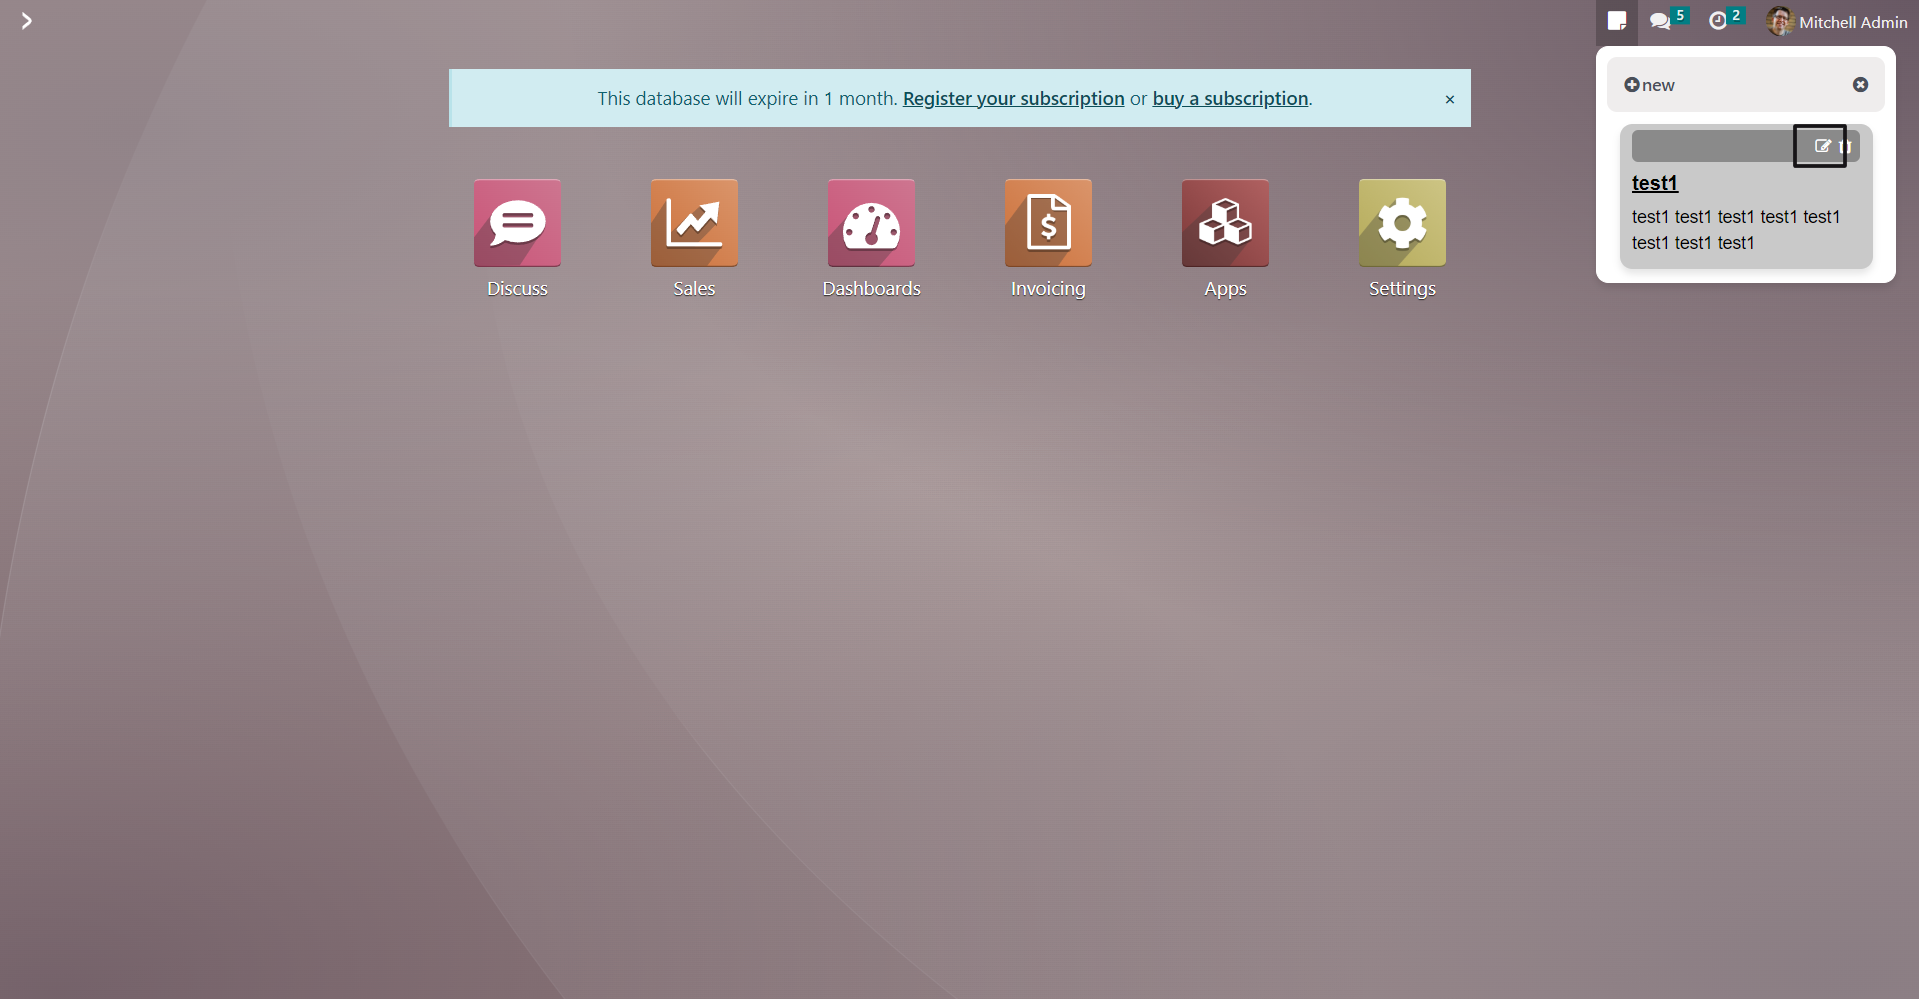Image resolution: width=1919 pixels, height=999 pixels.
Task: Click the Settings label
Action: point(1402,288)
